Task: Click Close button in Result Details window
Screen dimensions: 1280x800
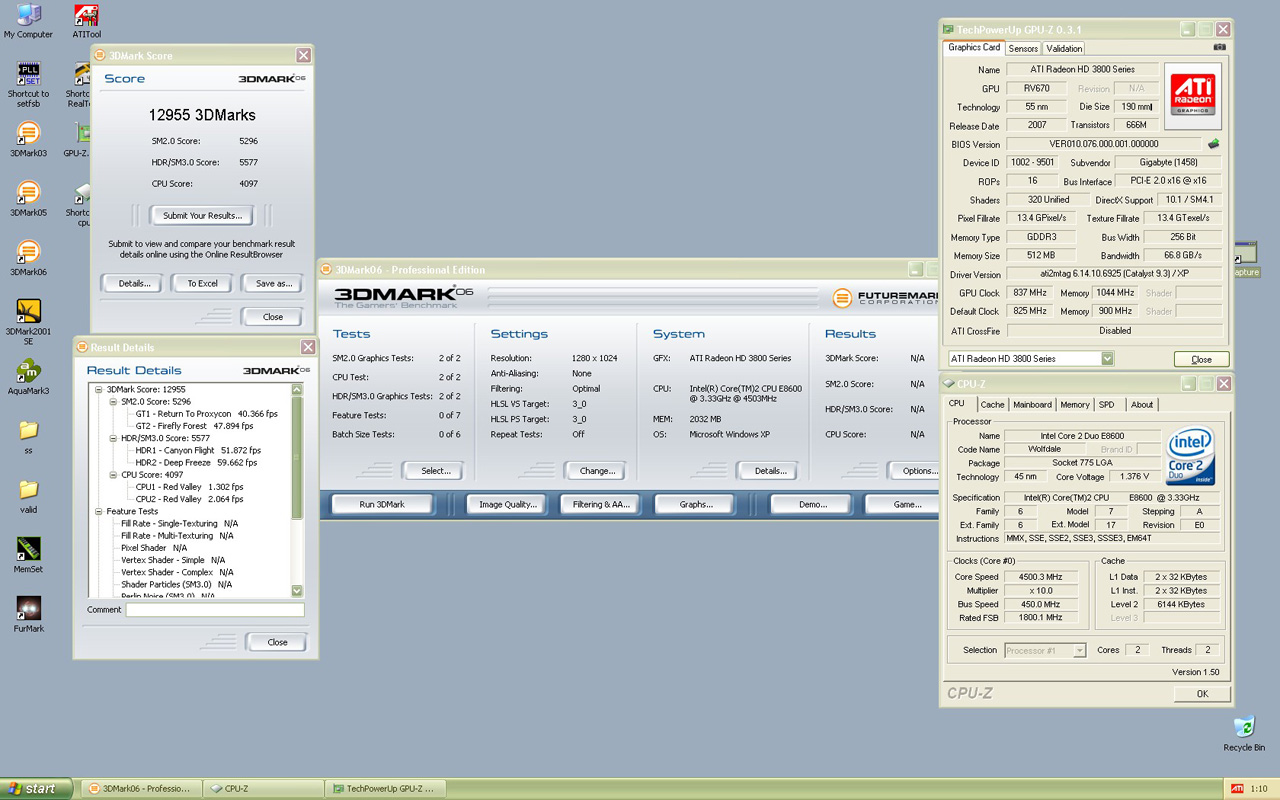Action: tap(277, 642)
